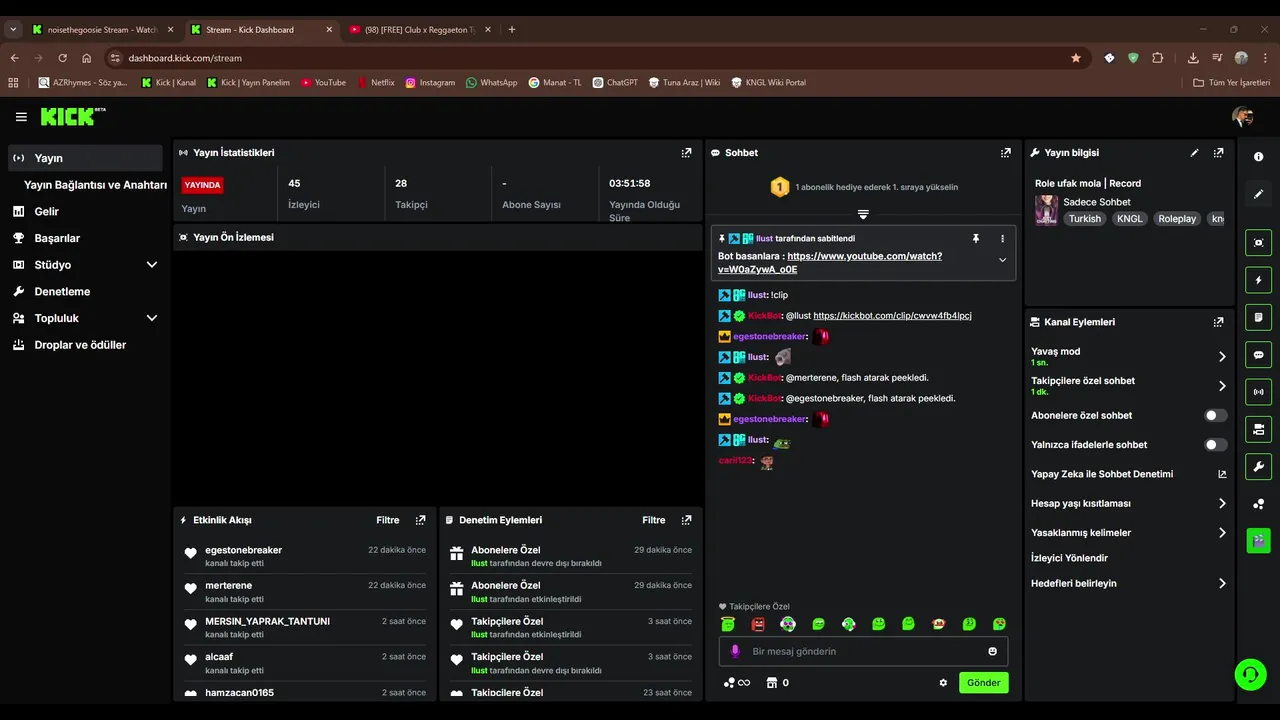Toggle the lightning activity widget in the right sidebar
Screen dimensions: 1280x720
(1258, 280)
